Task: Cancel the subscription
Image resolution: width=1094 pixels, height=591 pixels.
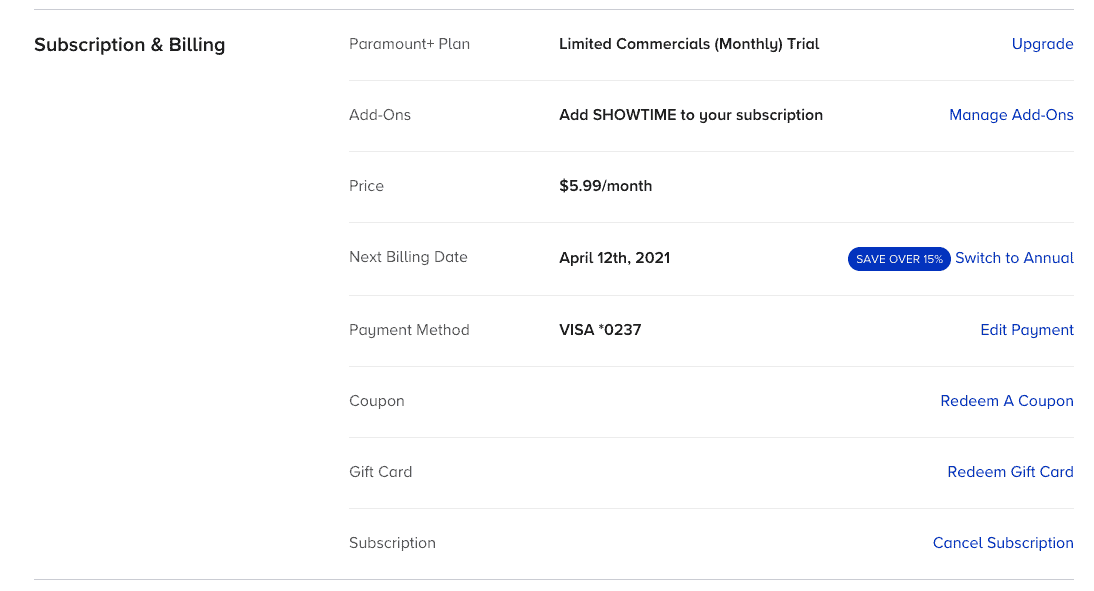Action: (x=1003, y=543)
